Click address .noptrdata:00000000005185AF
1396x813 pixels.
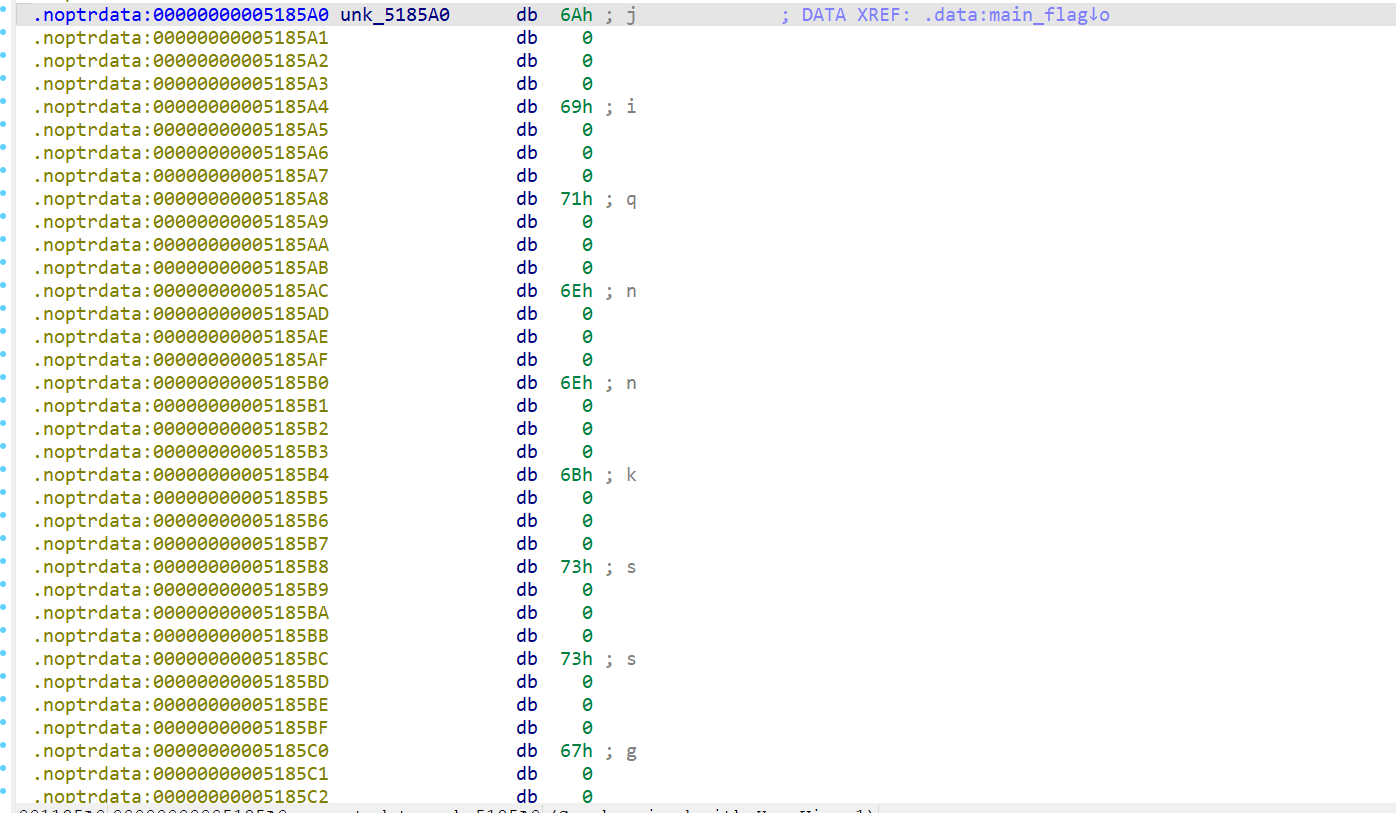pyautogui.click(x=181, y=360)
